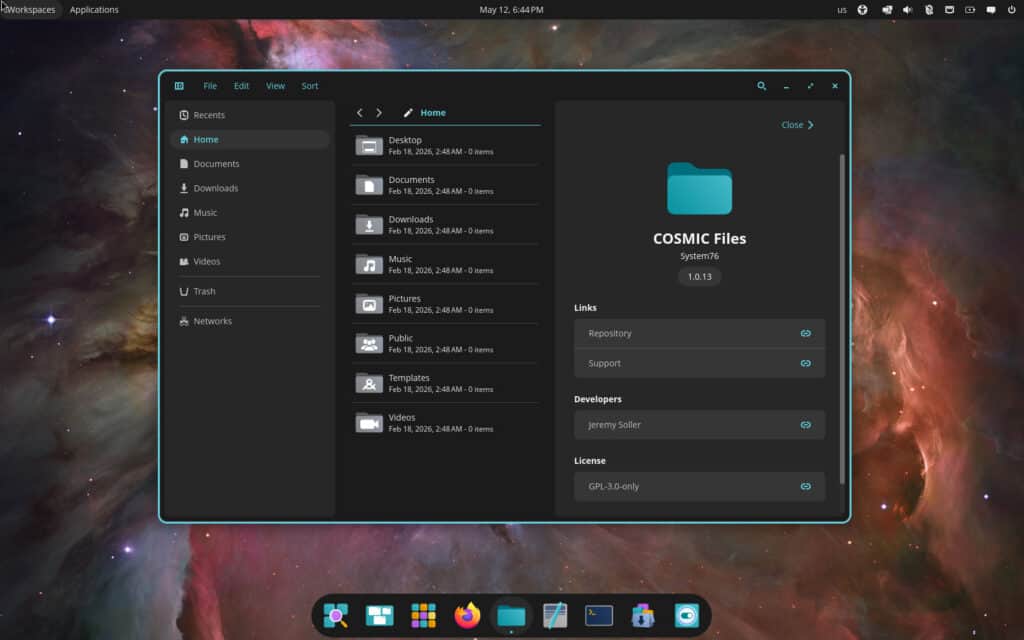Viewport: 1024px width, 640px height.
Task: Open Workspaces in the top panel
Action: click(x=30, y=10)
